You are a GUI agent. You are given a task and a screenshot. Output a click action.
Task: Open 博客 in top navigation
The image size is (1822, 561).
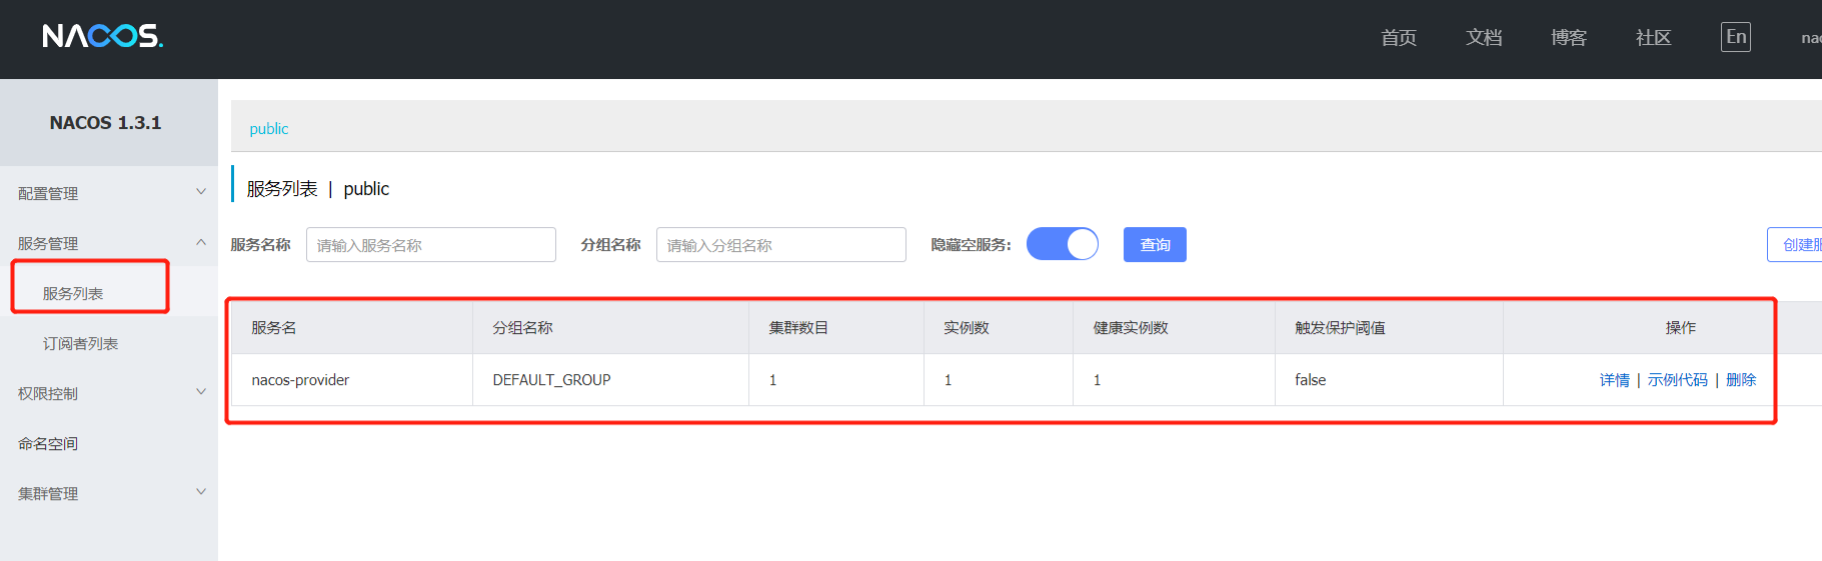point(1569,38)
